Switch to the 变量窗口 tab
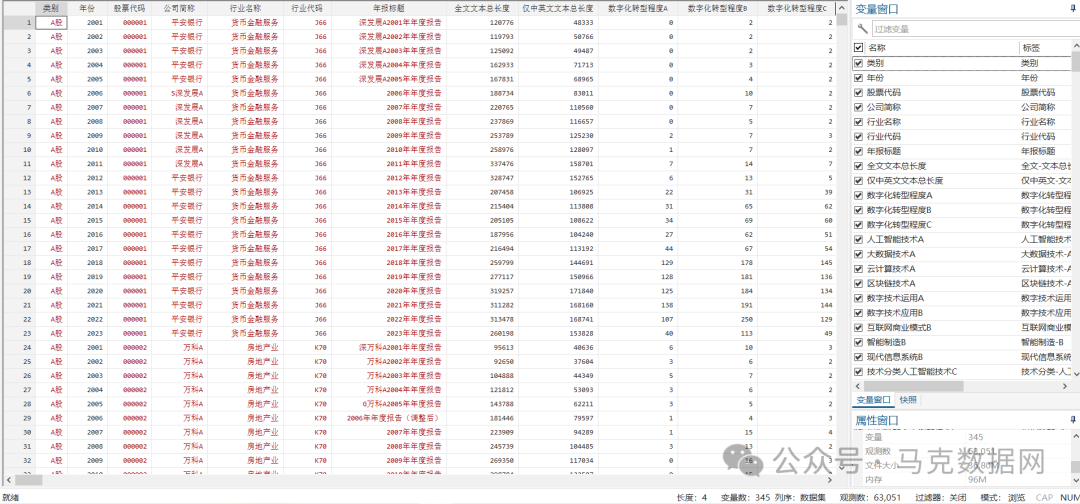The image size is (1080, 504). pyautogui.click(x=873, y=400)
